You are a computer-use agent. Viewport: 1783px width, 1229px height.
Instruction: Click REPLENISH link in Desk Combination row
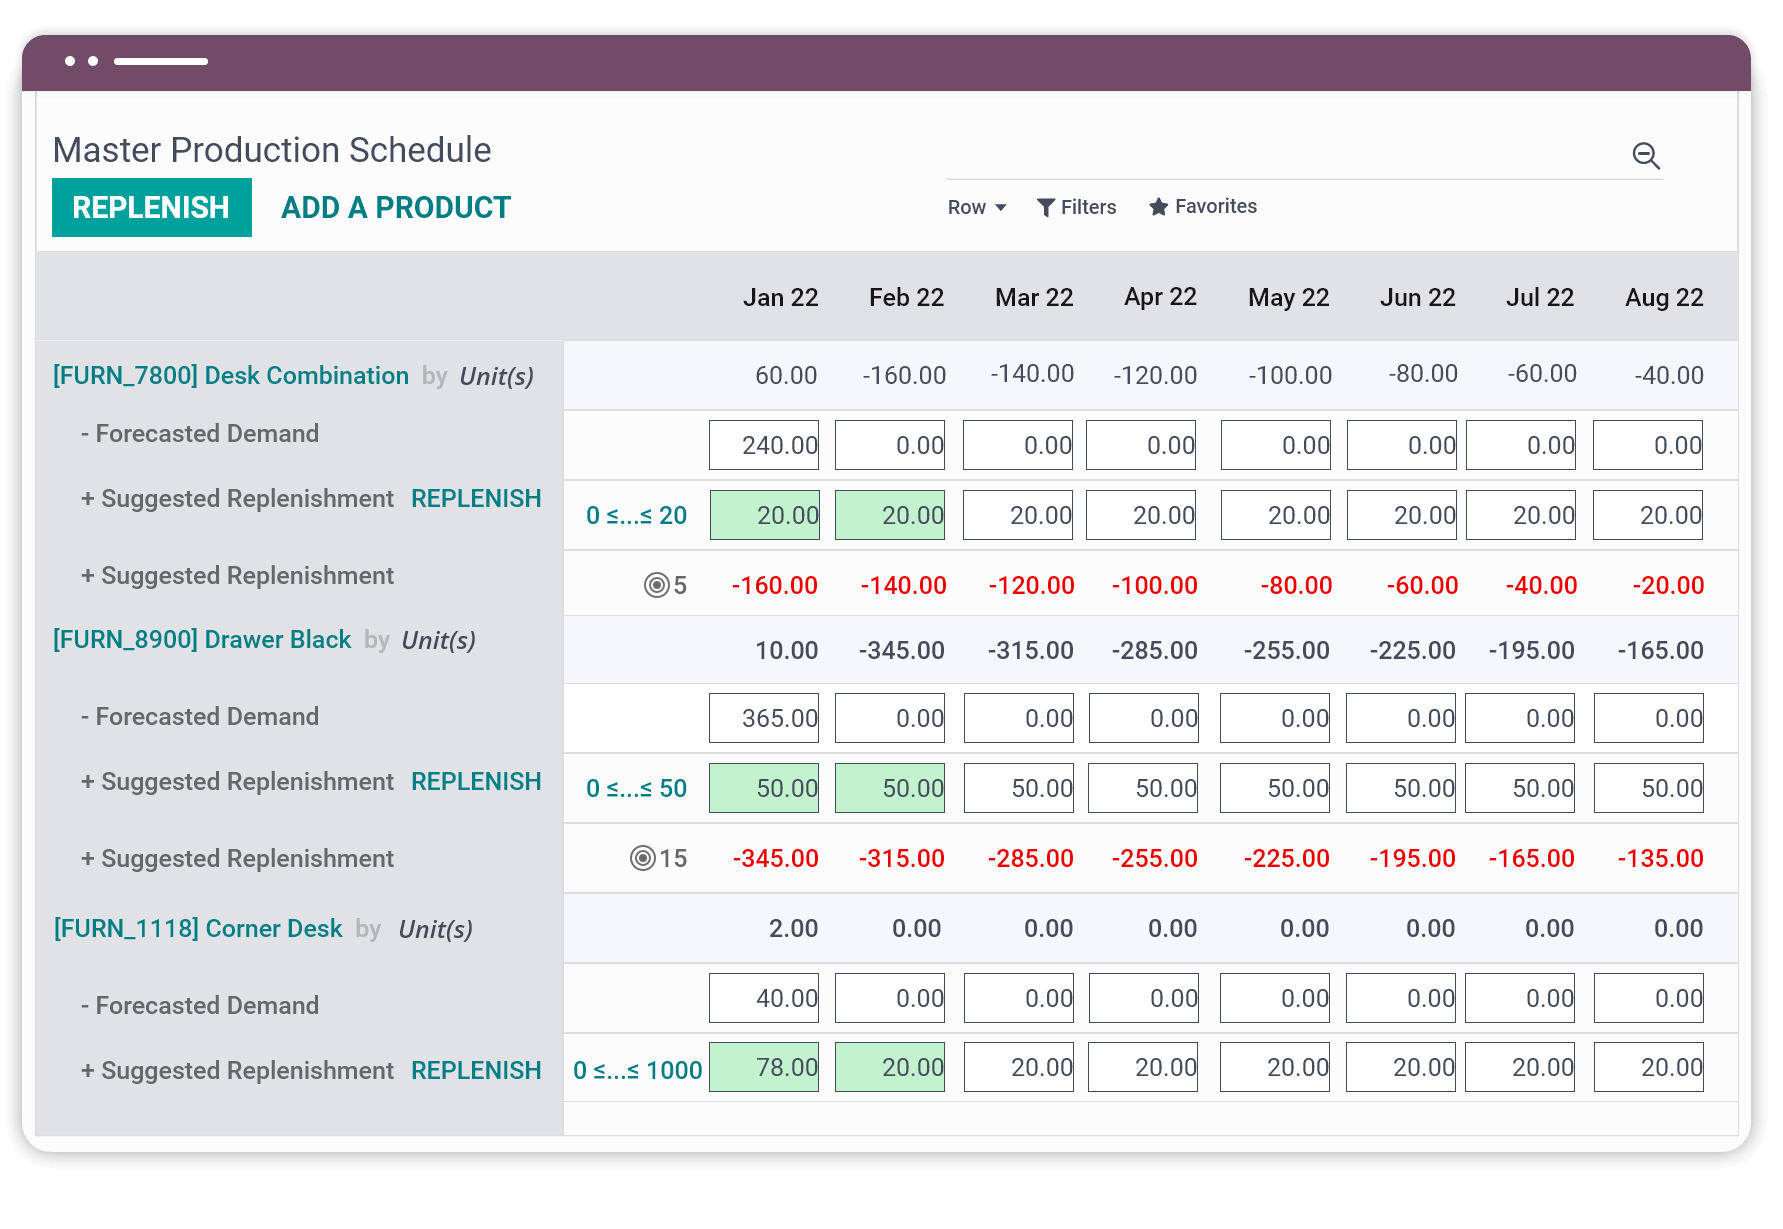coord(476,498)
